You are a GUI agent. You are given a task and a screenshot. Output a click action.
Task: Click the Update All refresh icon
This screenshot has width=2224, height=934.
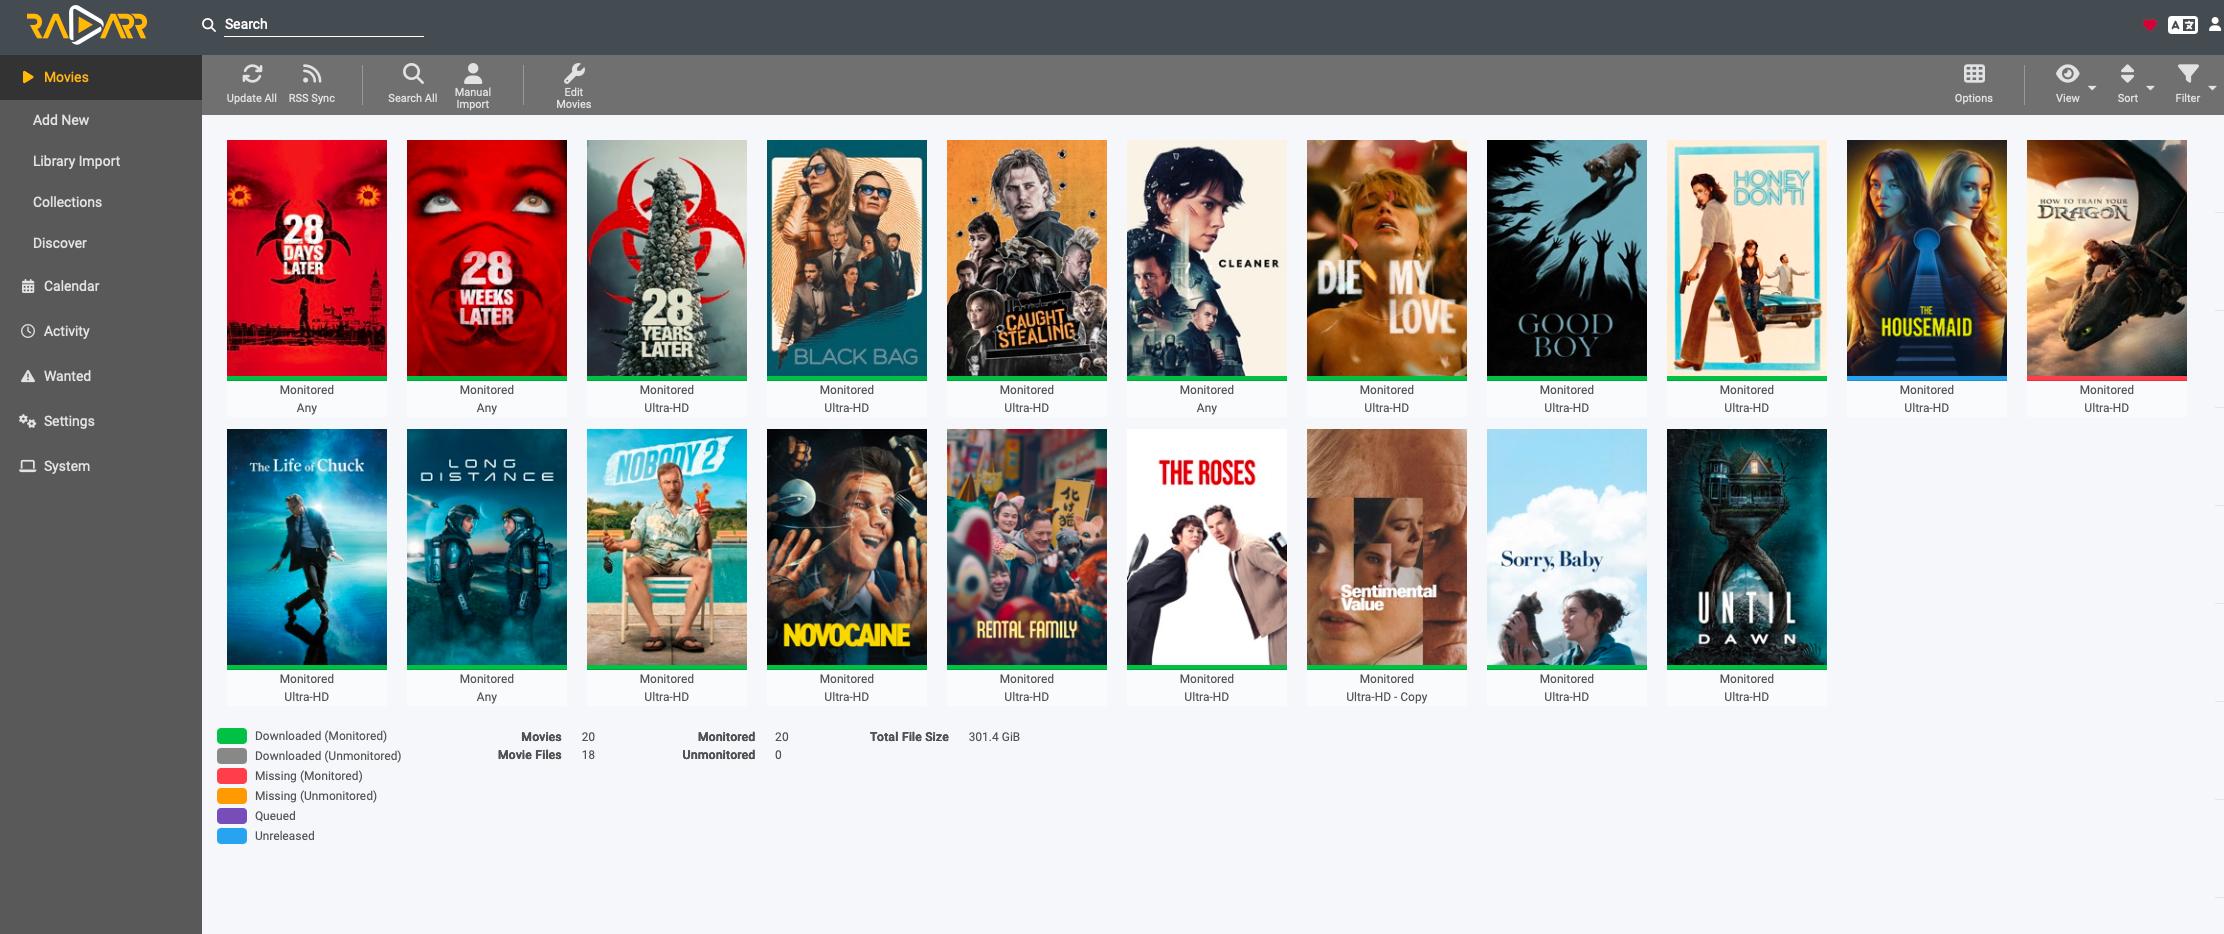point(251,75)
